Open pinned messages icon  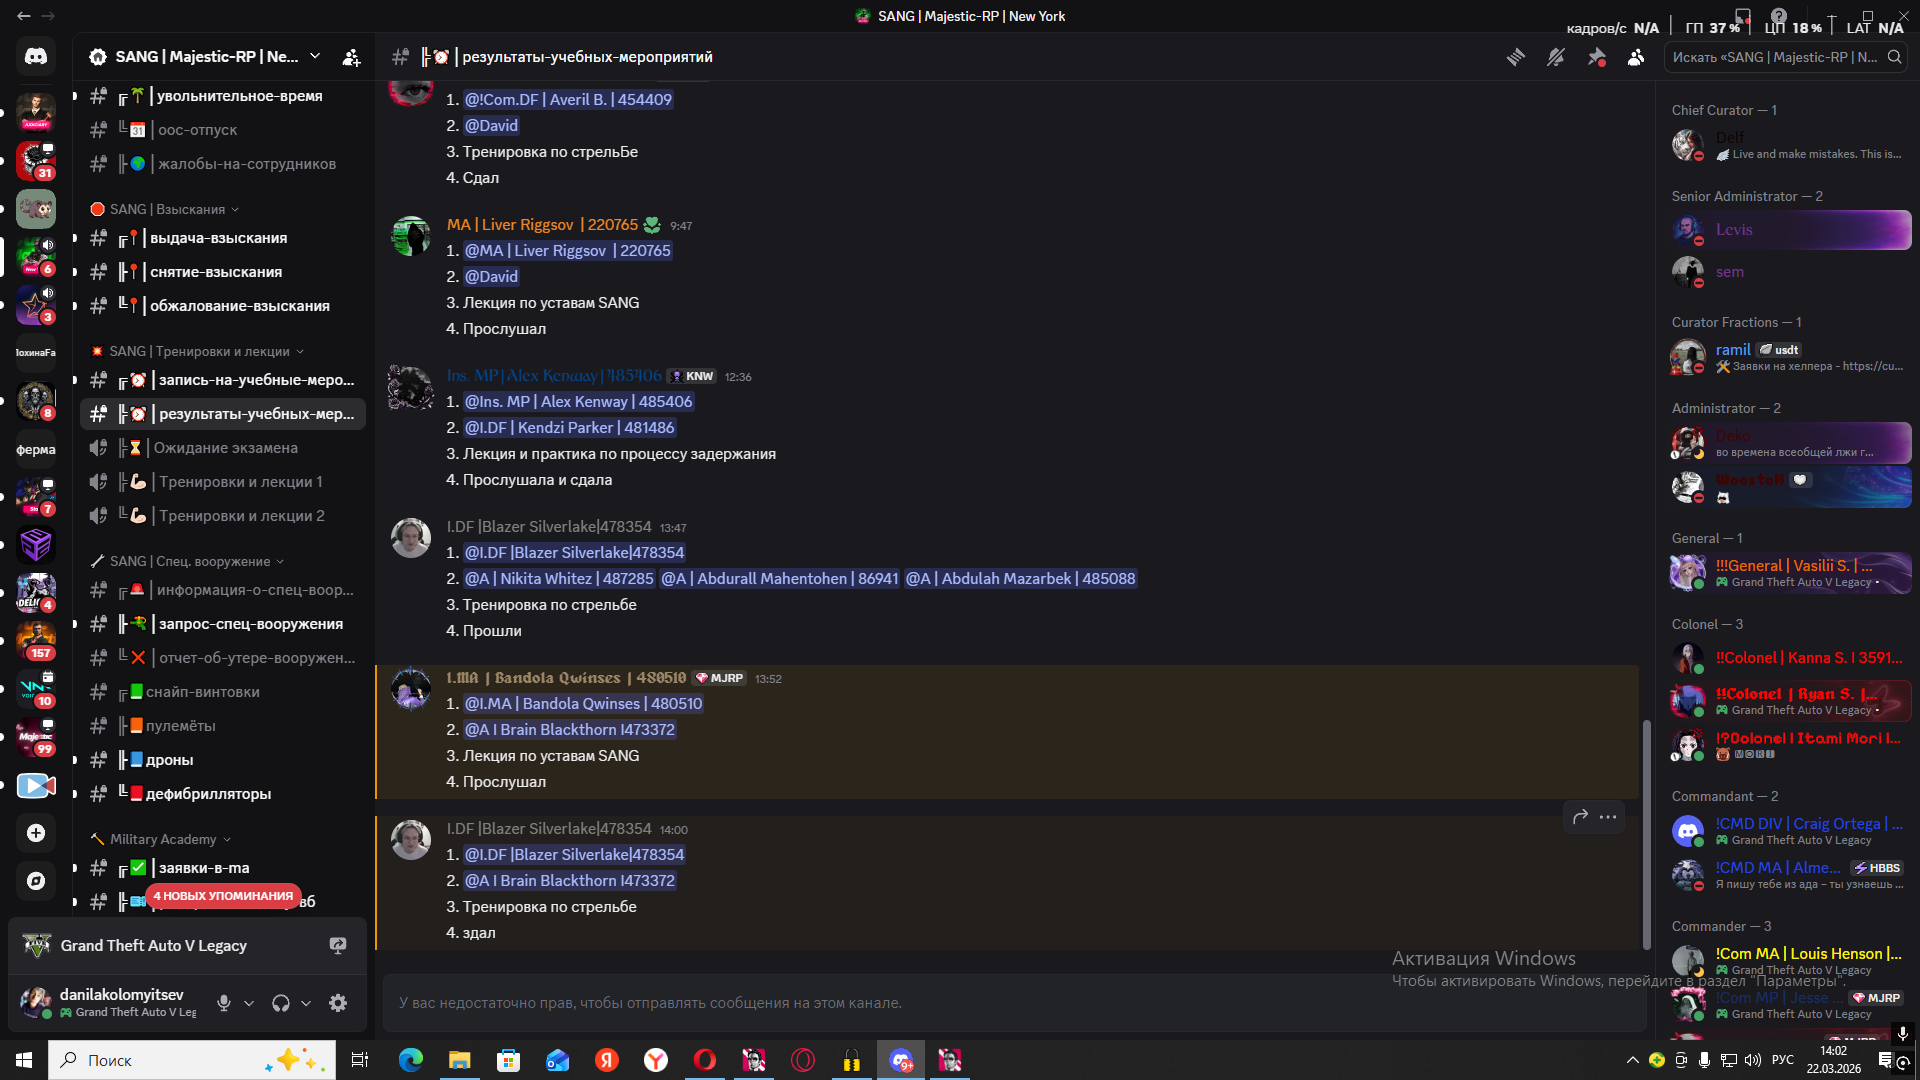click(1596, 57)
